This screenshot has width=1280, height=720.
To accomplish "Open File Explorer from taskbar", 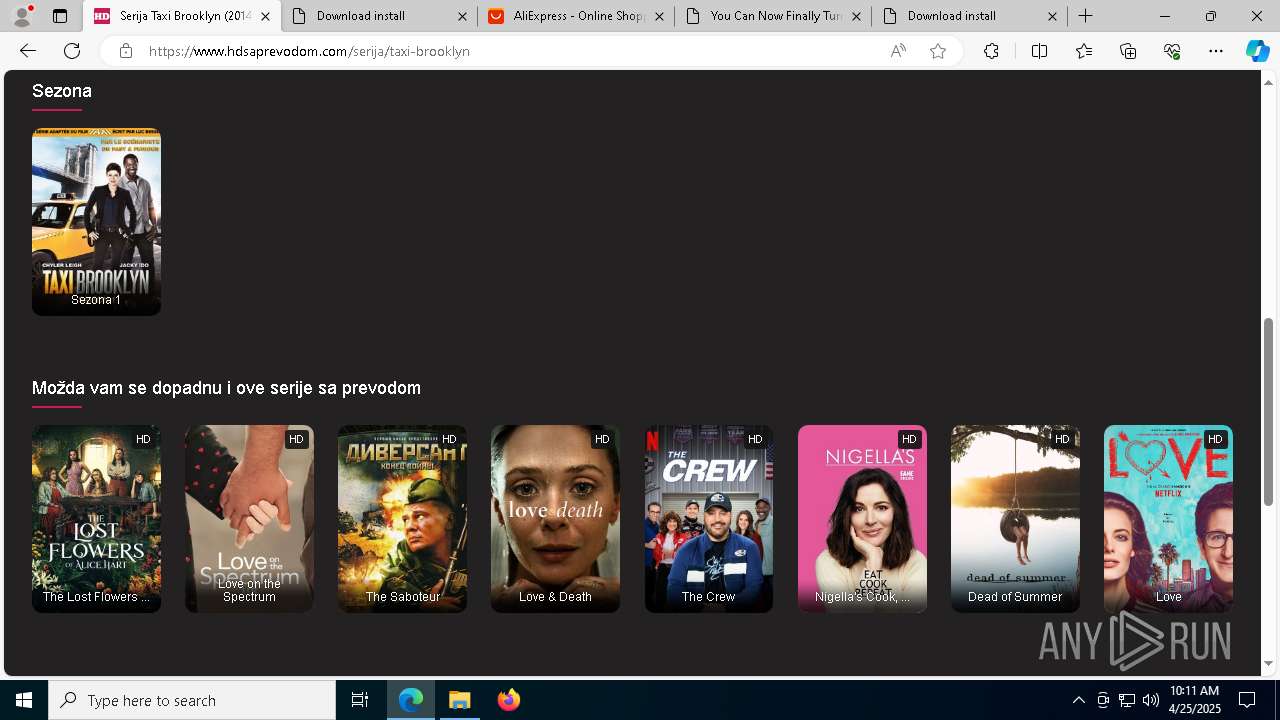I will click(460, 700).
